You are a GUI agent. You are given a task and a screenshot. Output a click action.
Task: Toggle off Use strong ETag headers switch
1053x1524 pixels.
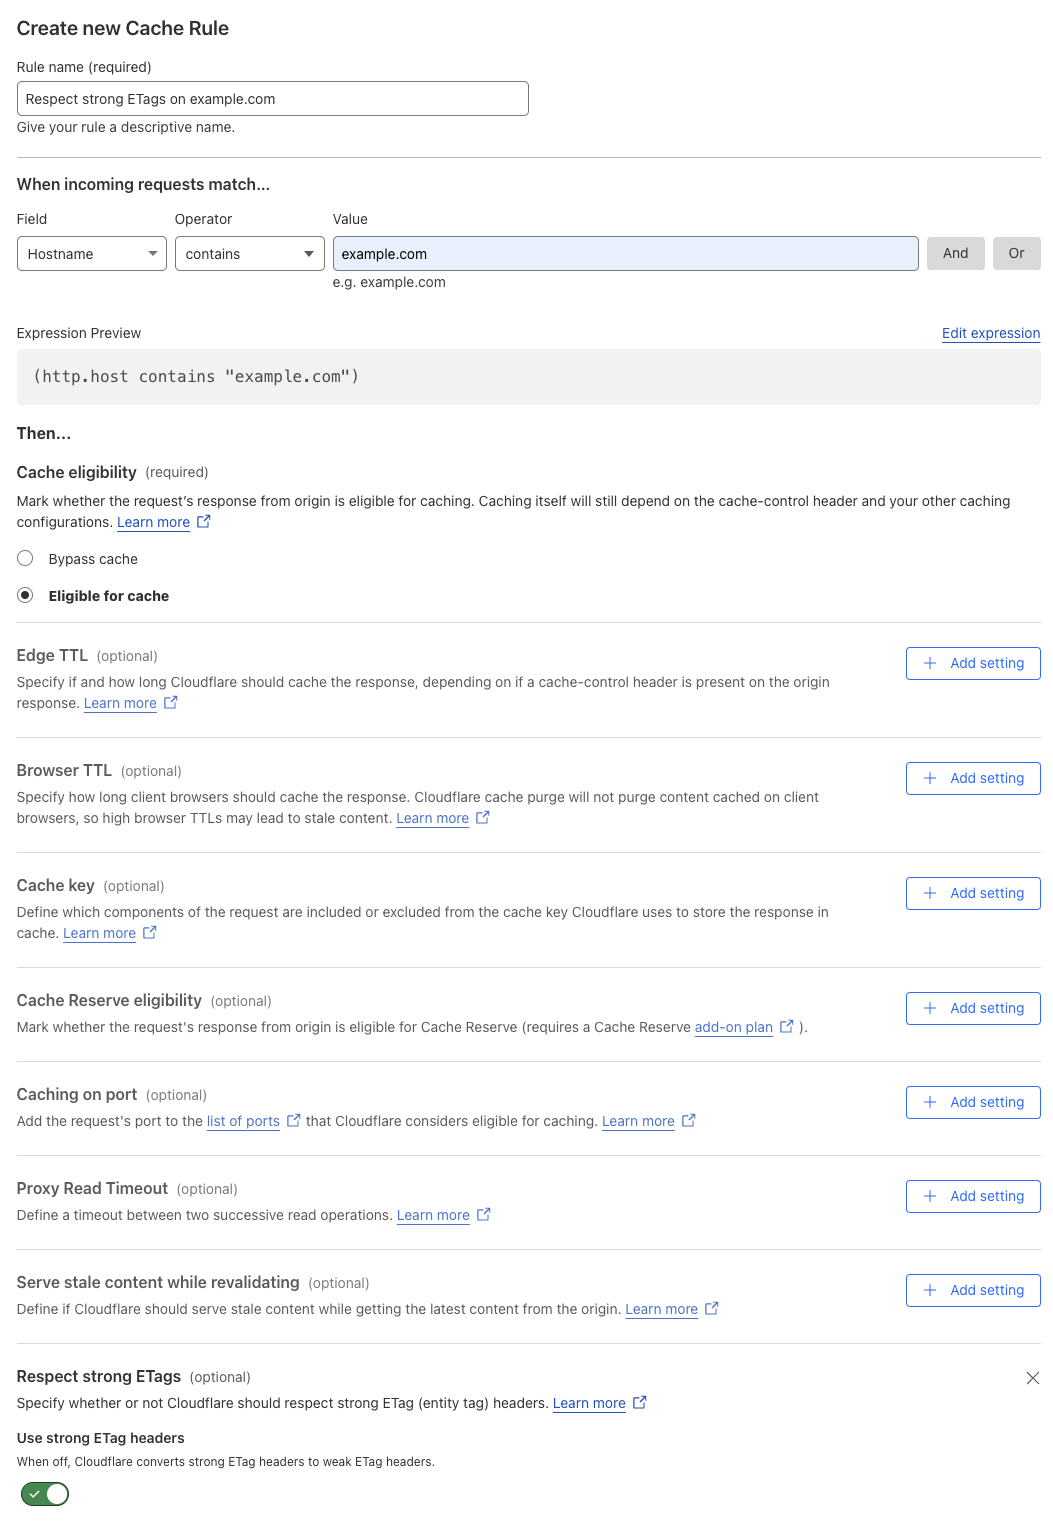45,1494
